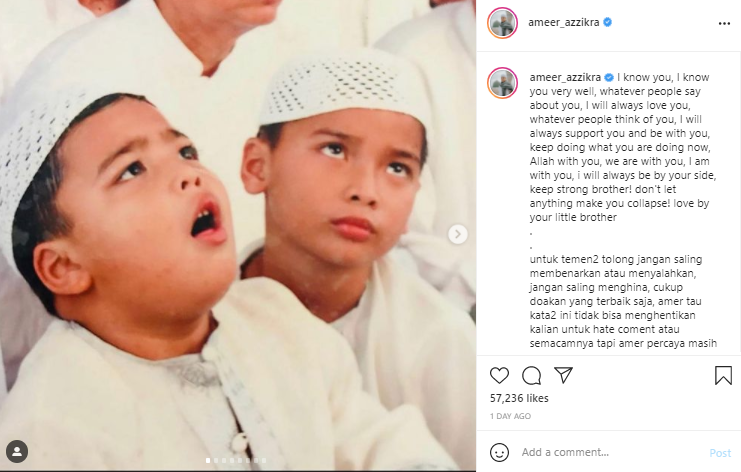
Task: Click the main photo of two boys
Action: point(238,235)
